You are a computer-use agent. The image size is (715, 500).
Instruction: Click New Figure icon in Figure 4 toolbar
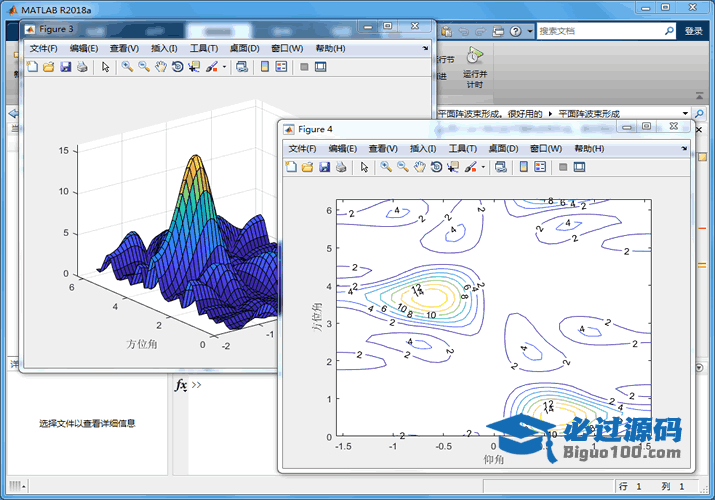[x=291, y=167]
